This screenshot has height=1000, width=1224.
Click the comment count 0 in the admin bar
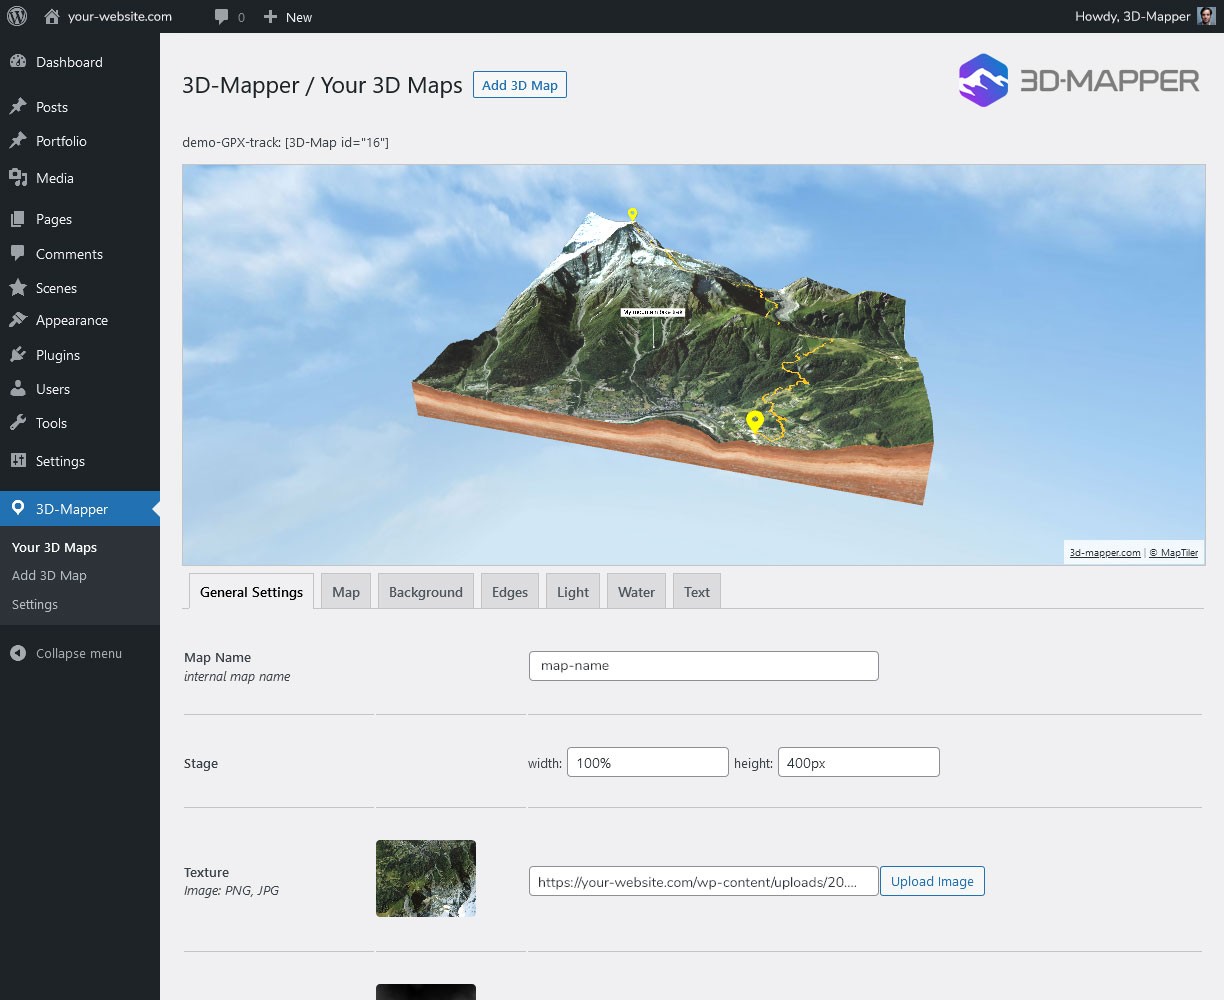pos(241,17)
